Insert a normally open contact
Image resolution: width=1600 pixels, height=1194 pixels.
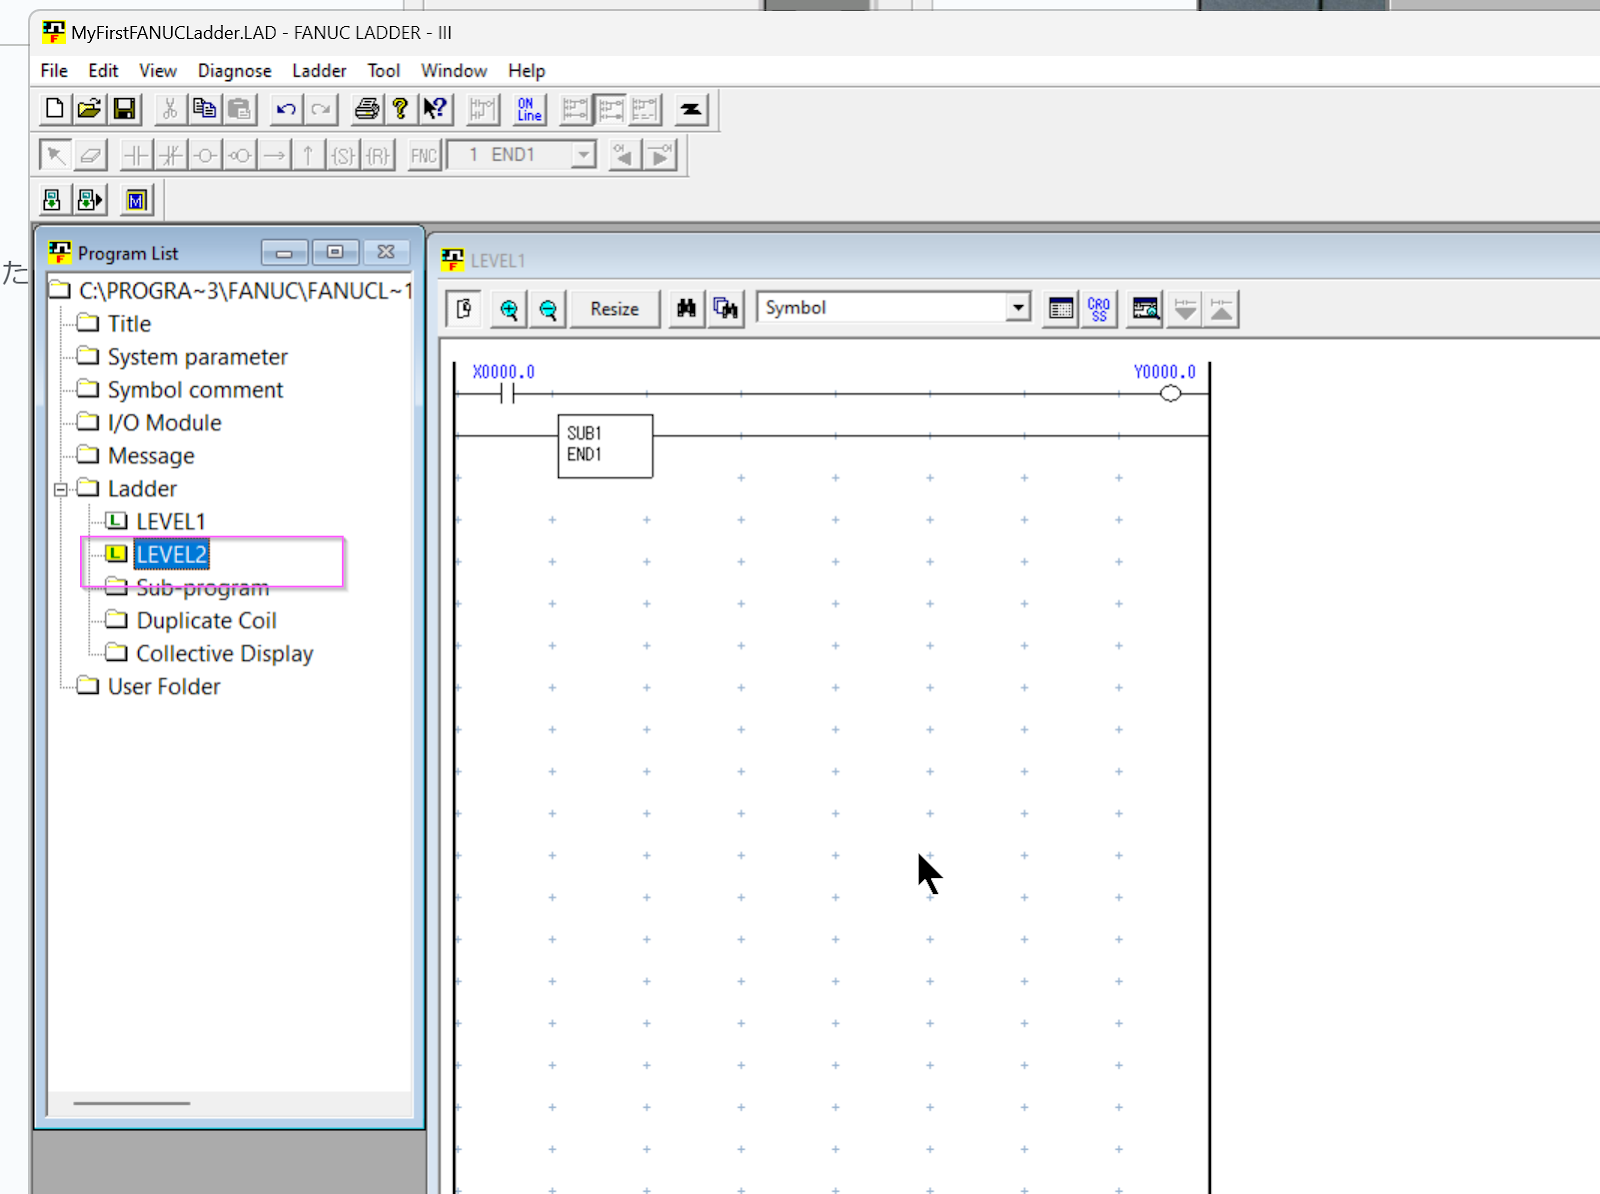(x=136, y=155)
